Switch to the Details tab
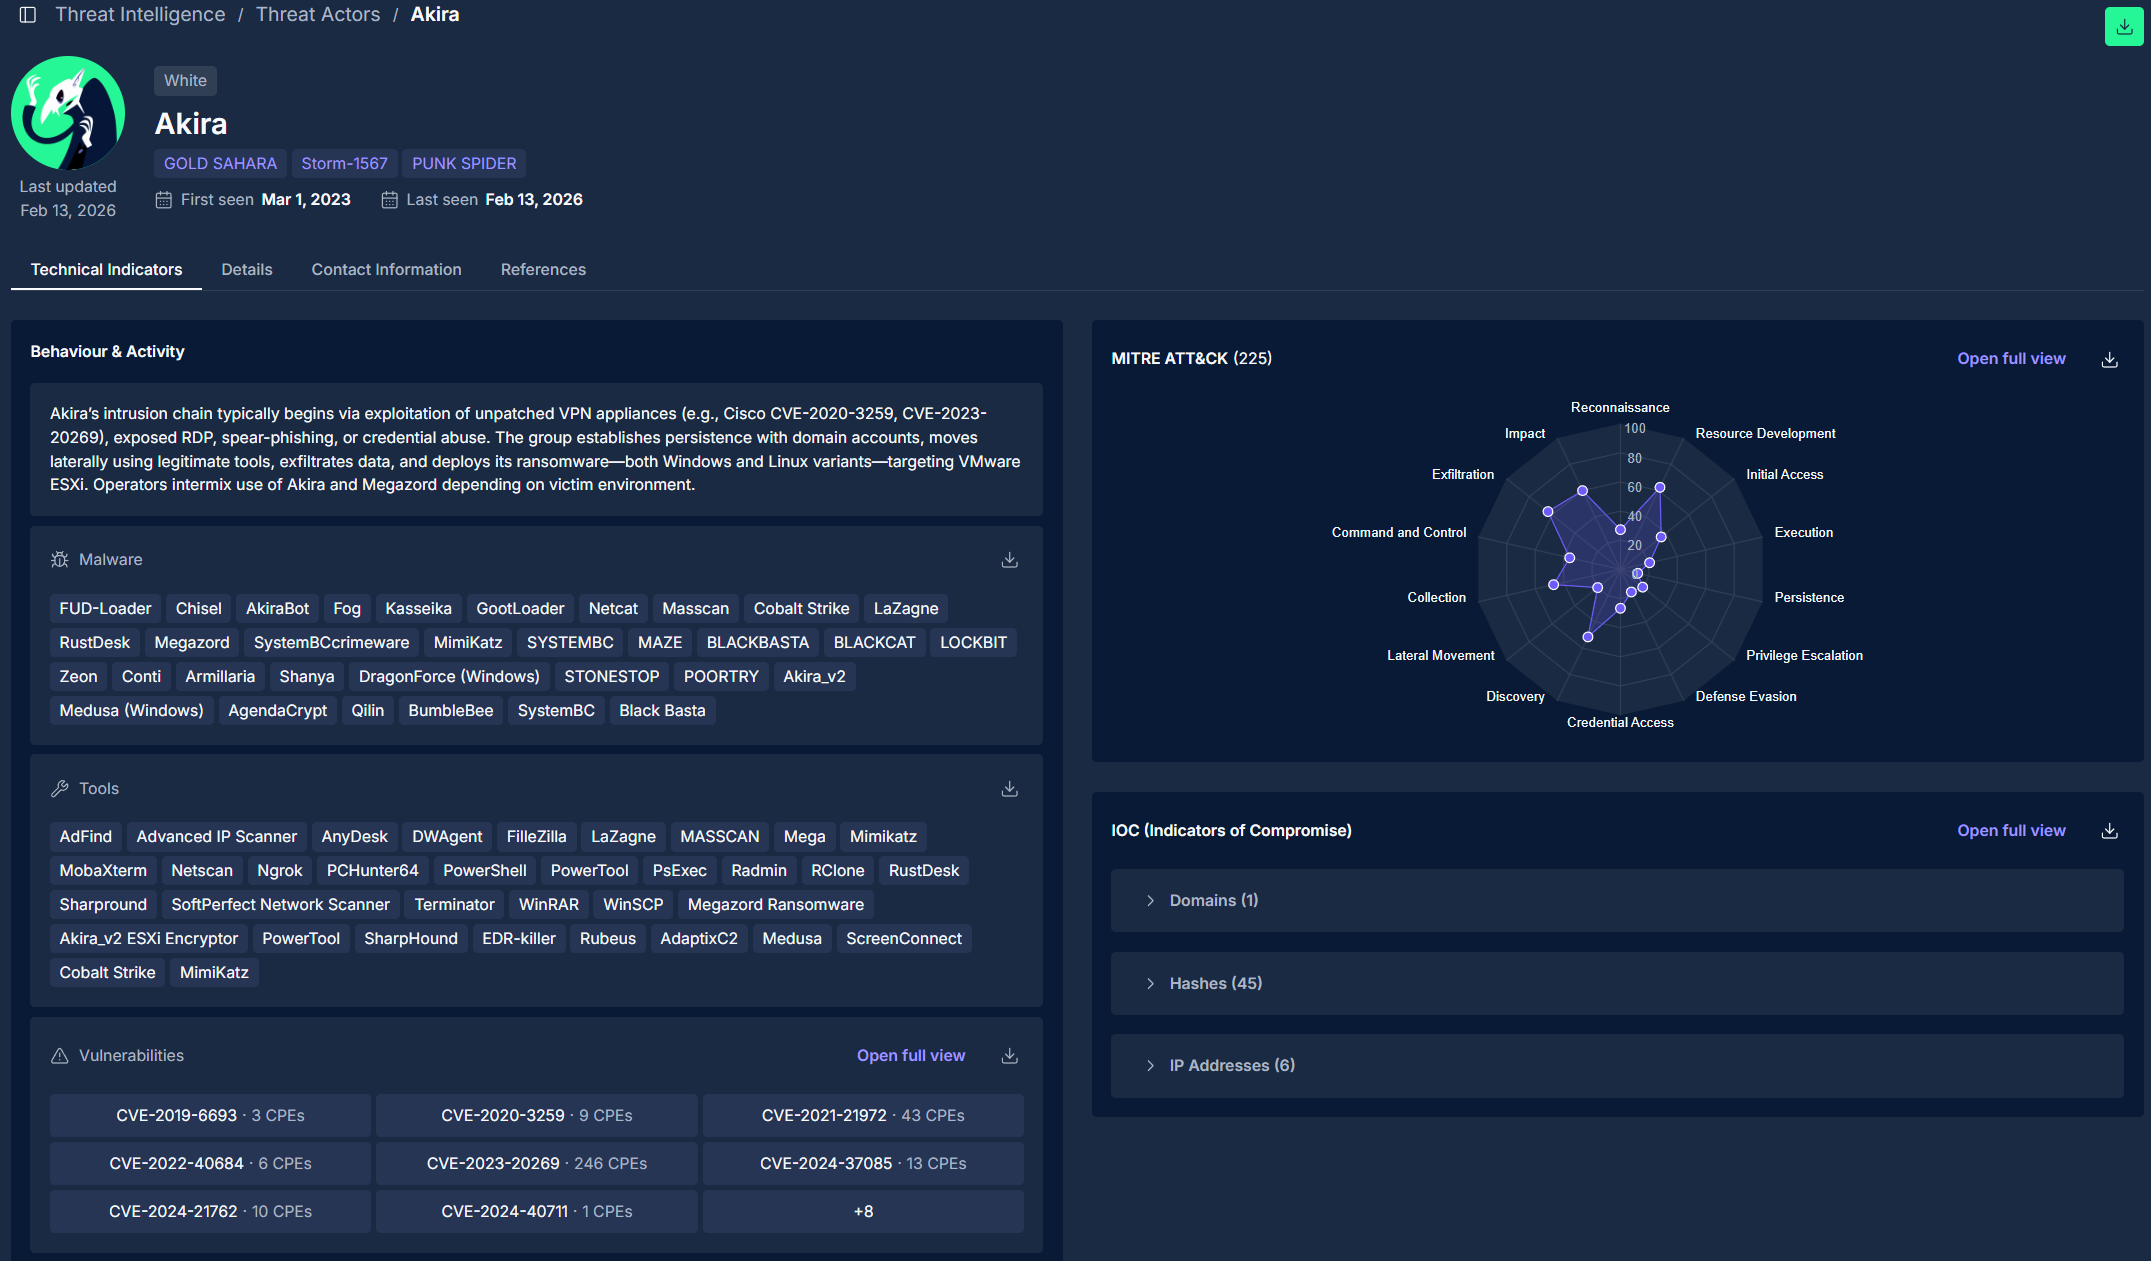The image size is (2151, 1261). tap(246, 269)
